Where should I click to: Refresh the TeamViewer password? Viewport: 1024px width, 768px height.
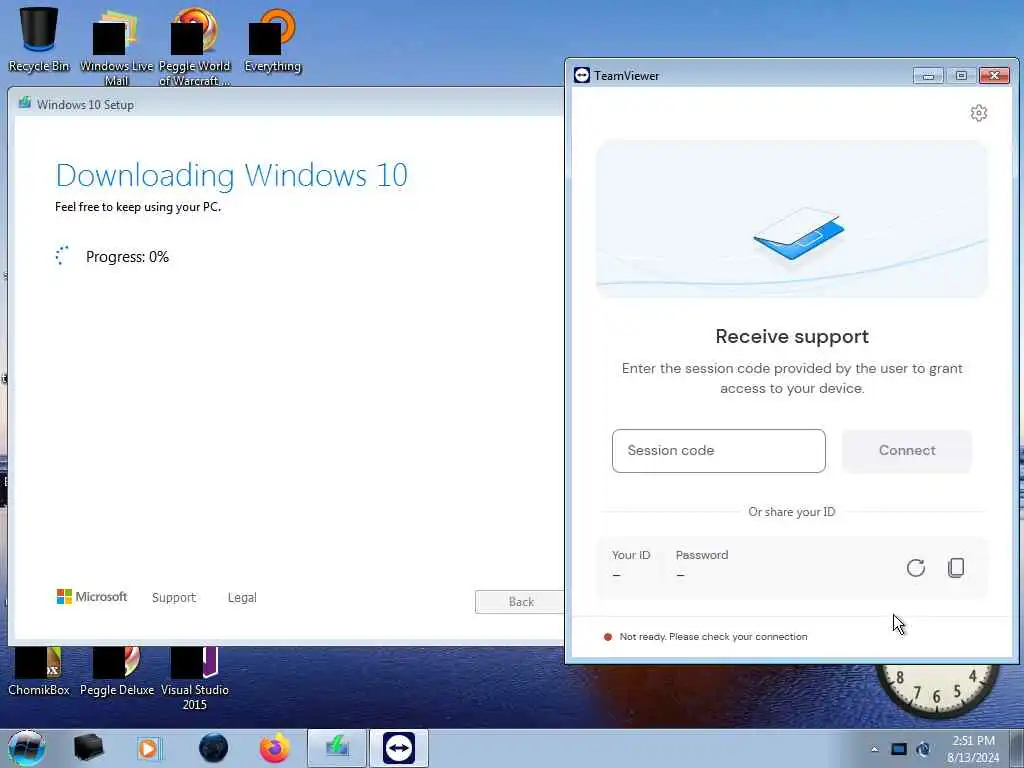[916, 568]
